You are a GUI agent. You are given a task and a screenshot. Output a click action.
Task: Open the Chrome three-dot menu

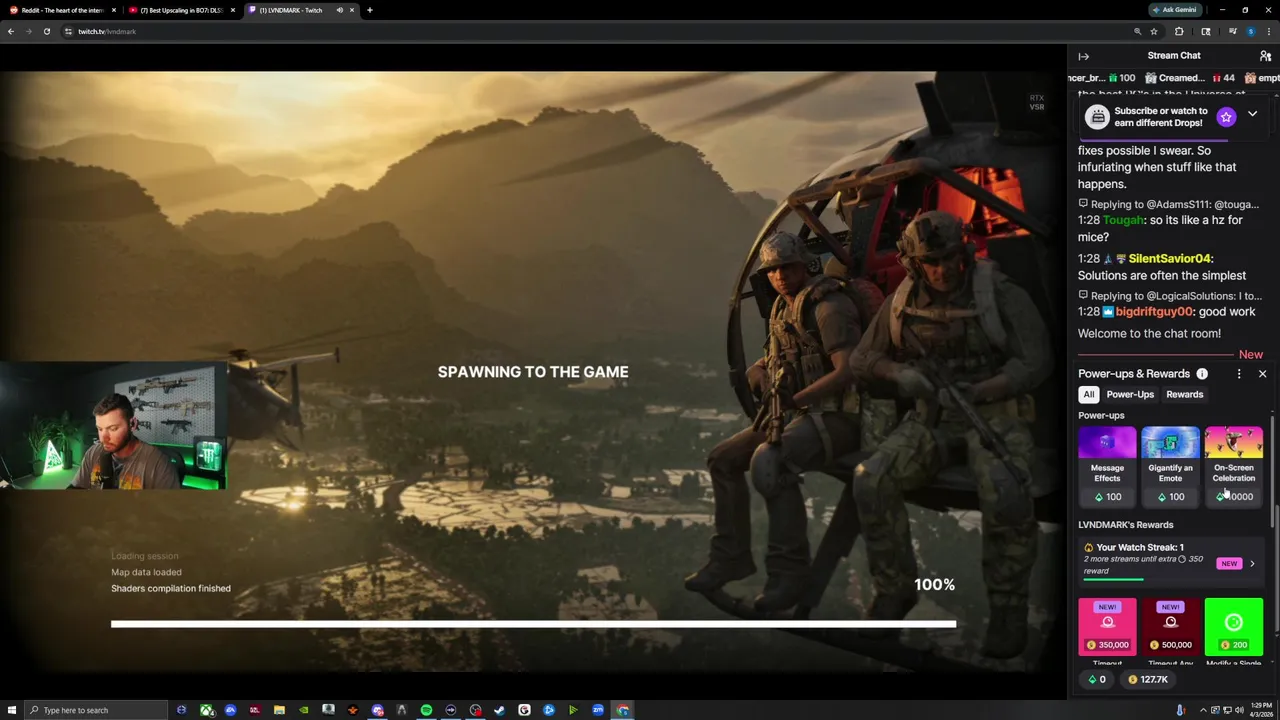click(x=1269, y=31)
